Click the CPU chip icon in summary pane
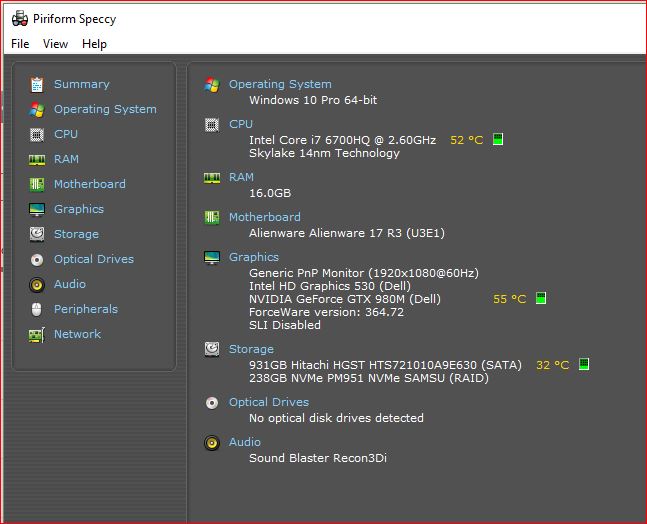This screenshot has width=647, height=524. click(x=212, y=125)
